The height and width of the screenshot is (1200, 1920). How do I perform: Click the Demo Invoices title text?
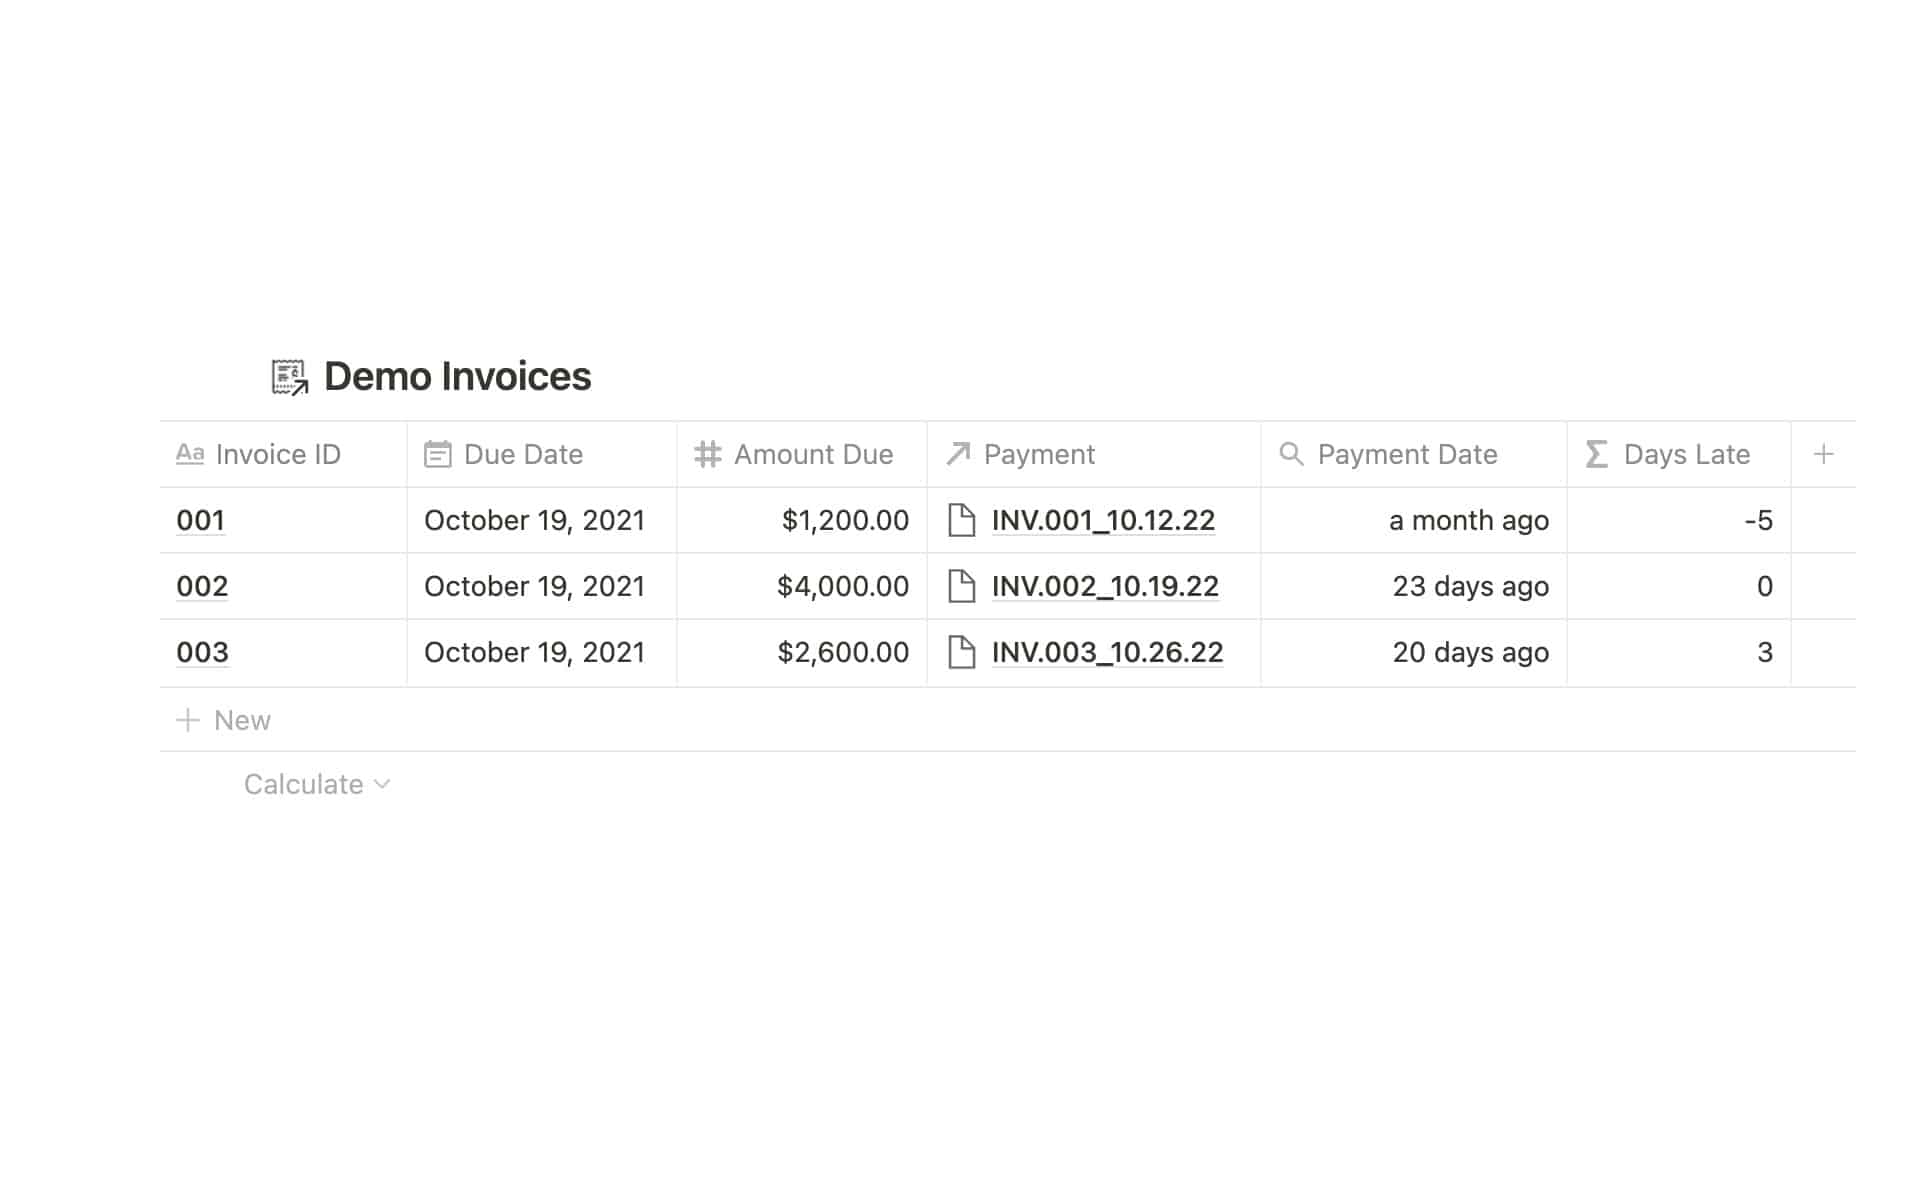point(456,376)
